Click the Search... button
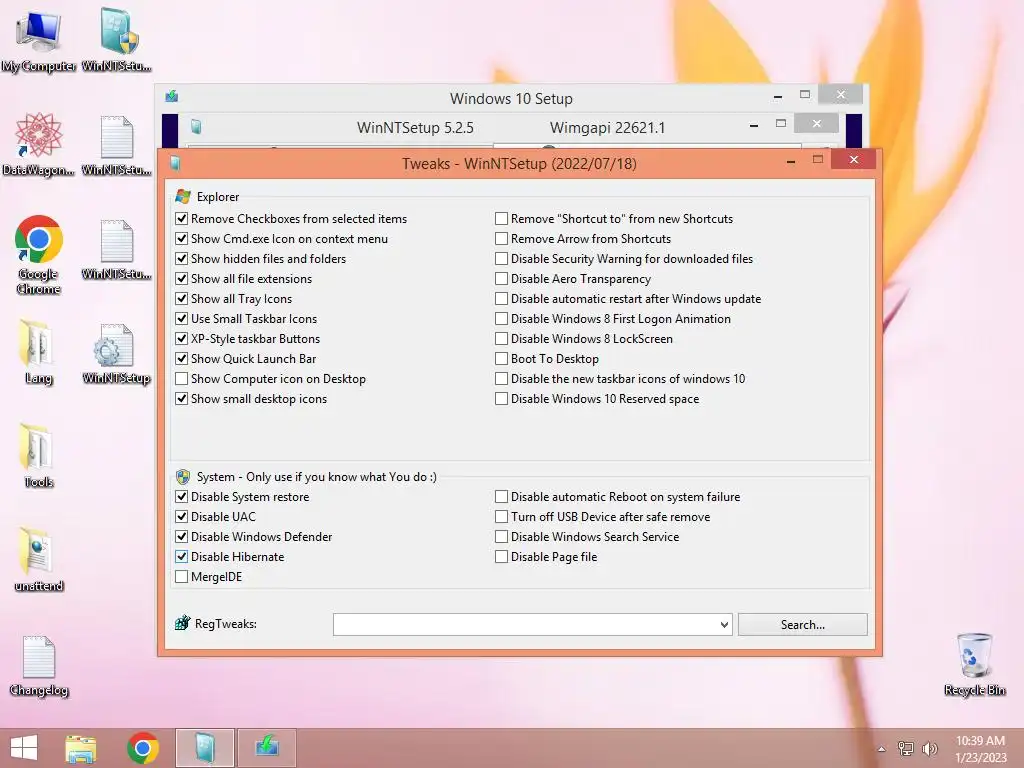Screen dimensions: 1024x768 [x=803, y=625]
